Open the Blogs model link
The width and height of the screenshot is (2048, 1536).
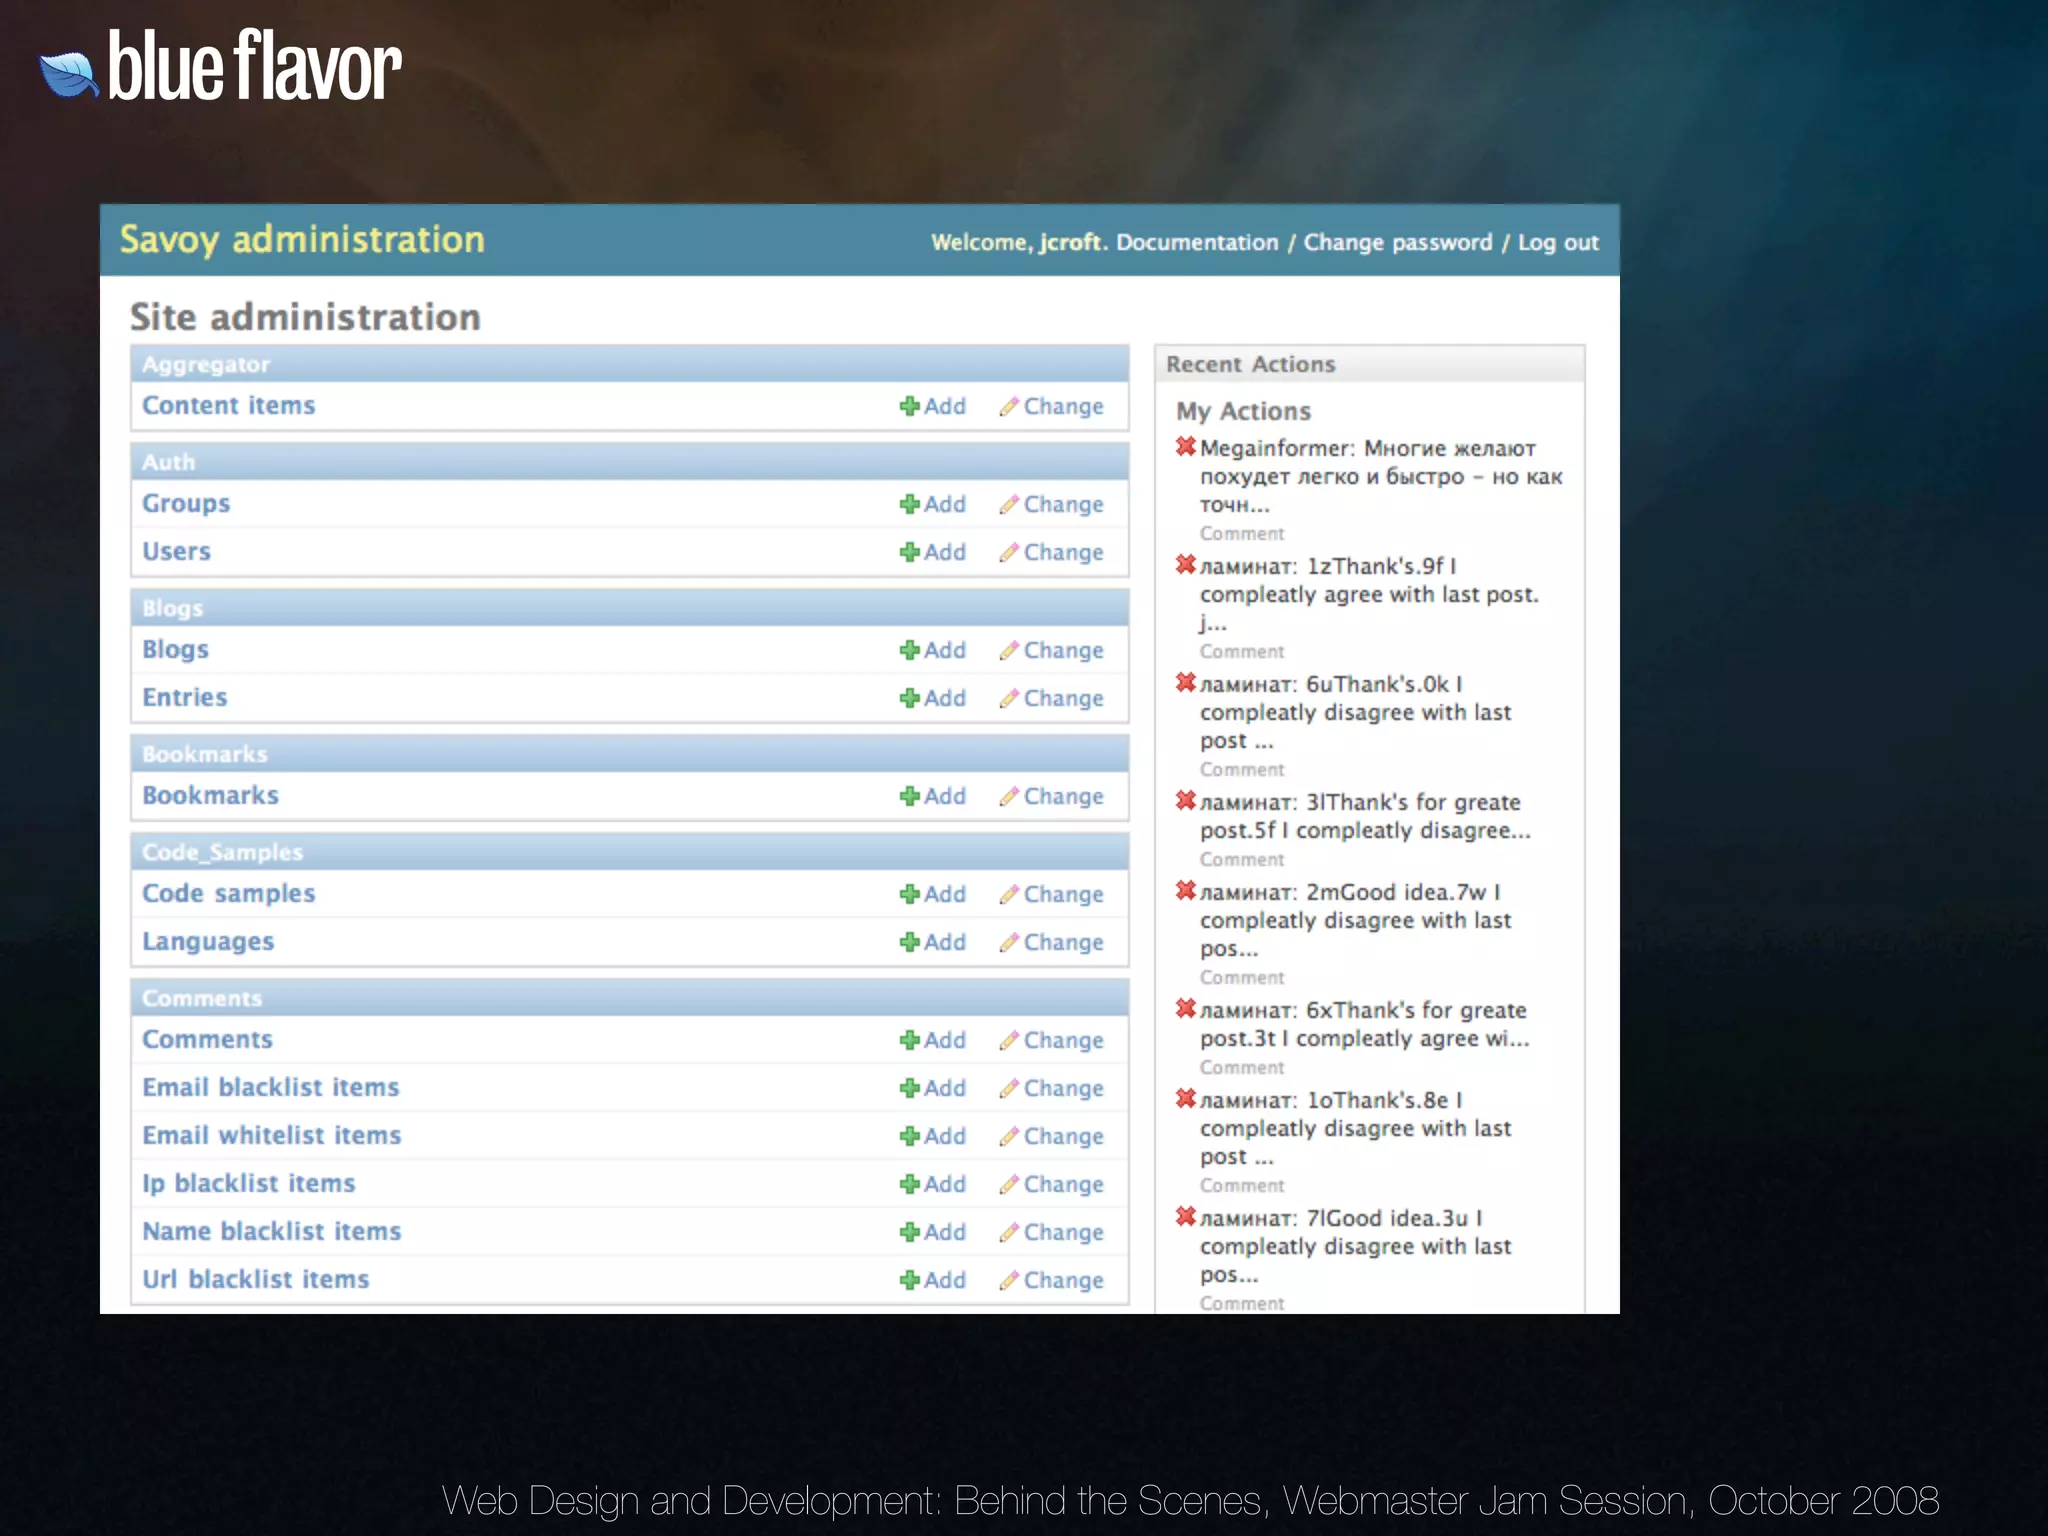coord(175,649)
